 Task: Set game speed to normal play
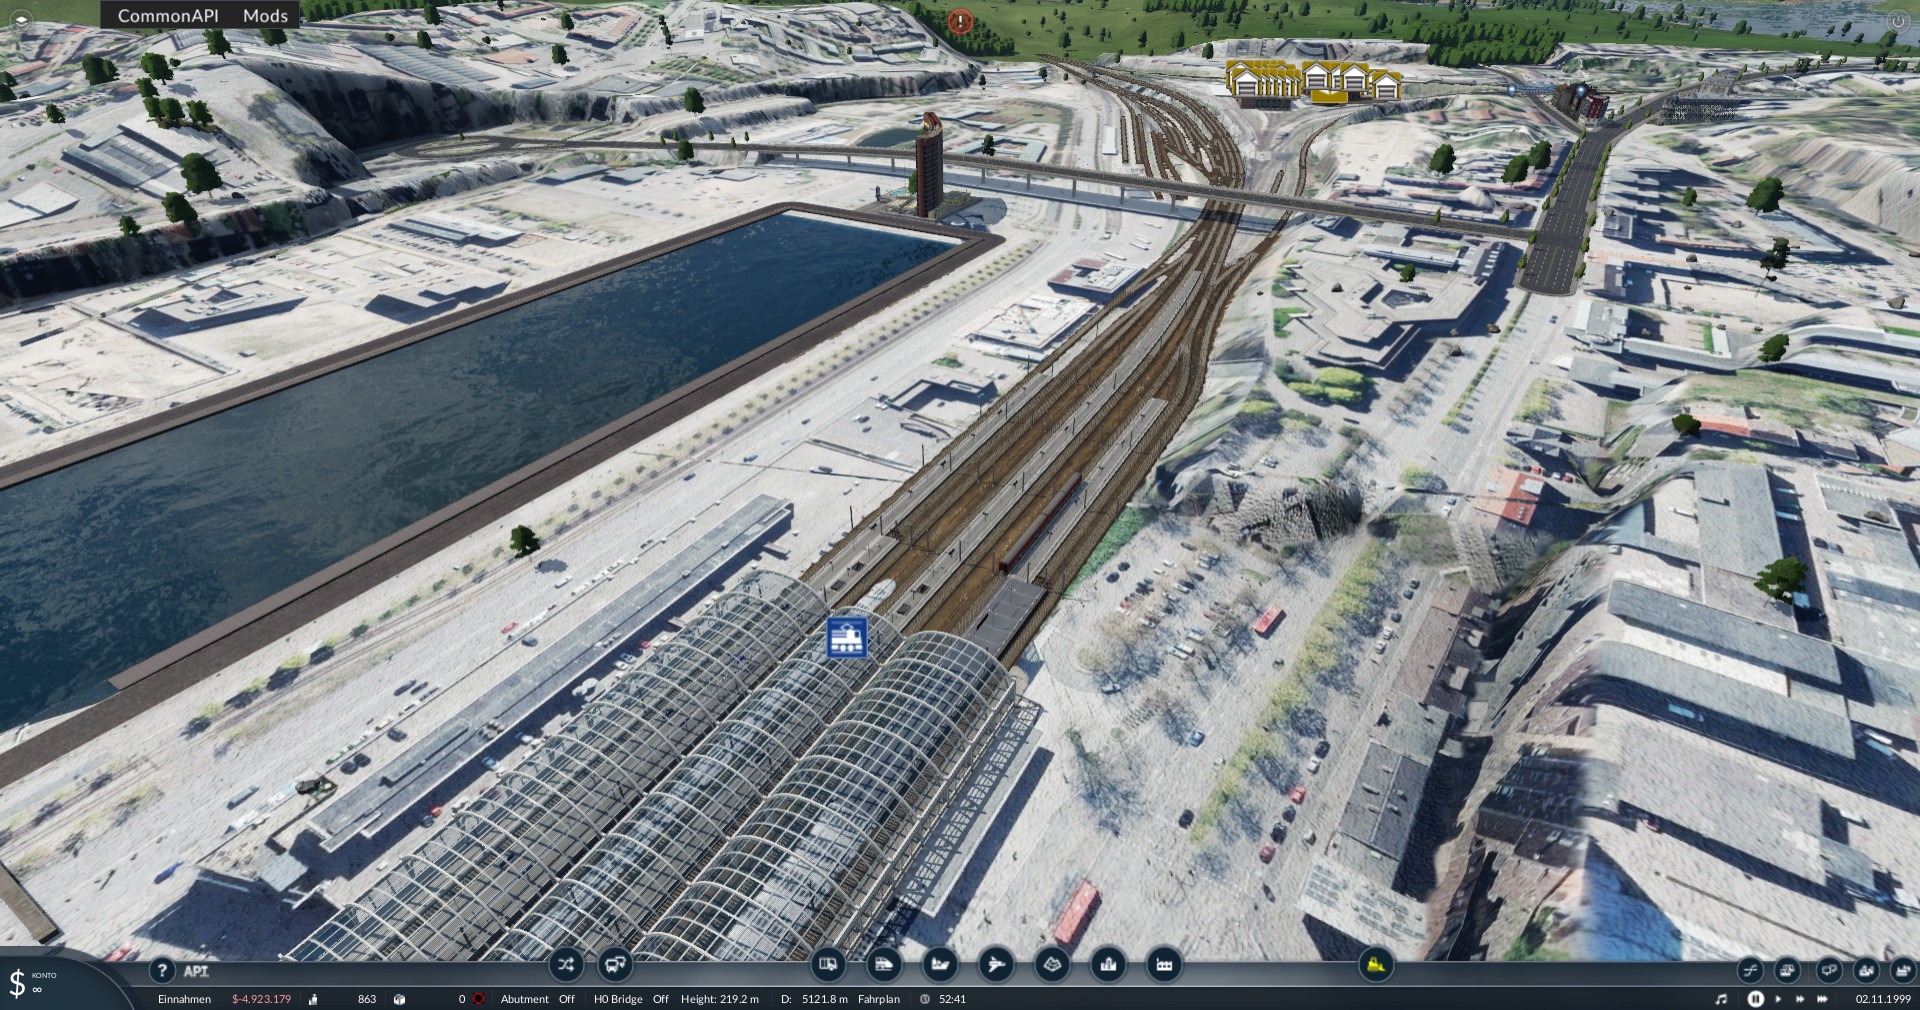click(x=1778, y=999)
